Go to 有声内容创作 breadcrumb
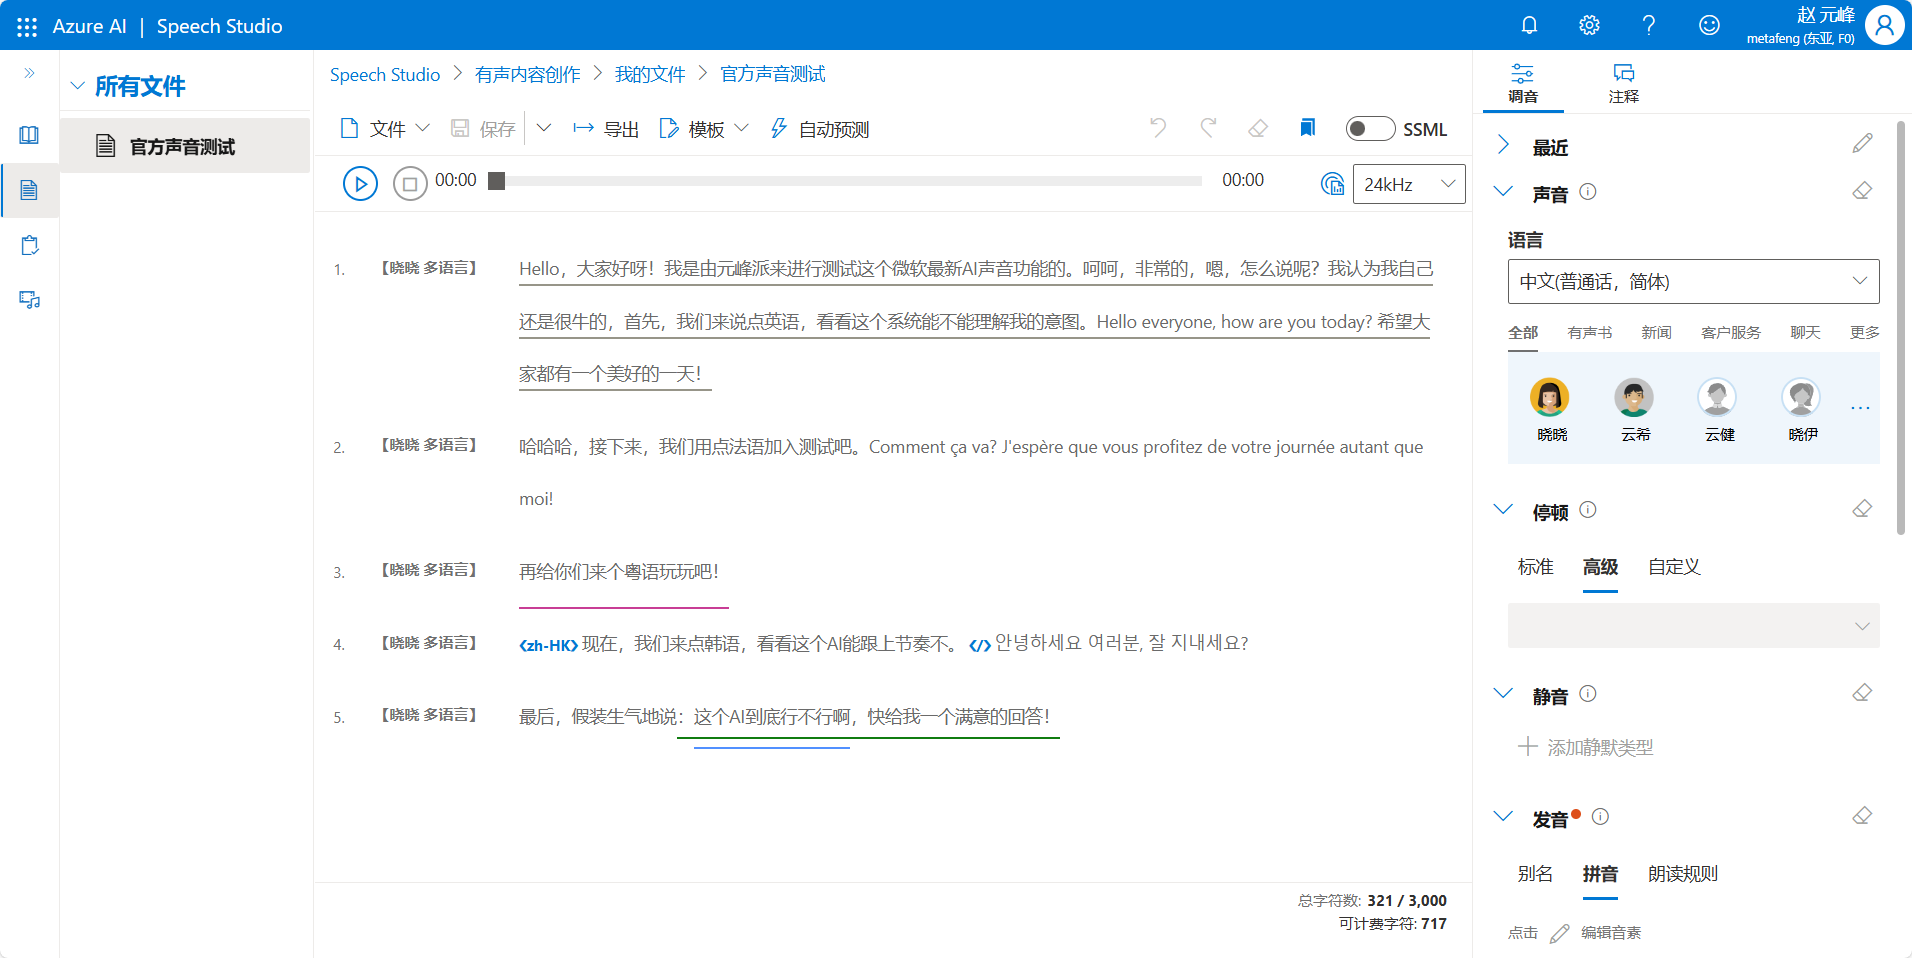This screenshot has width=1912, height=958. 527,74
